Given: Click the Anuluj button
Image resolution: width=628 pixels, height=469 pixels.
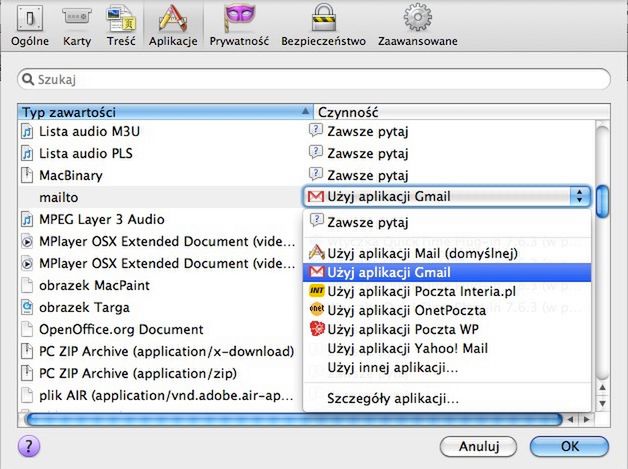Looking at the screenshot, I should pos(479,446).
